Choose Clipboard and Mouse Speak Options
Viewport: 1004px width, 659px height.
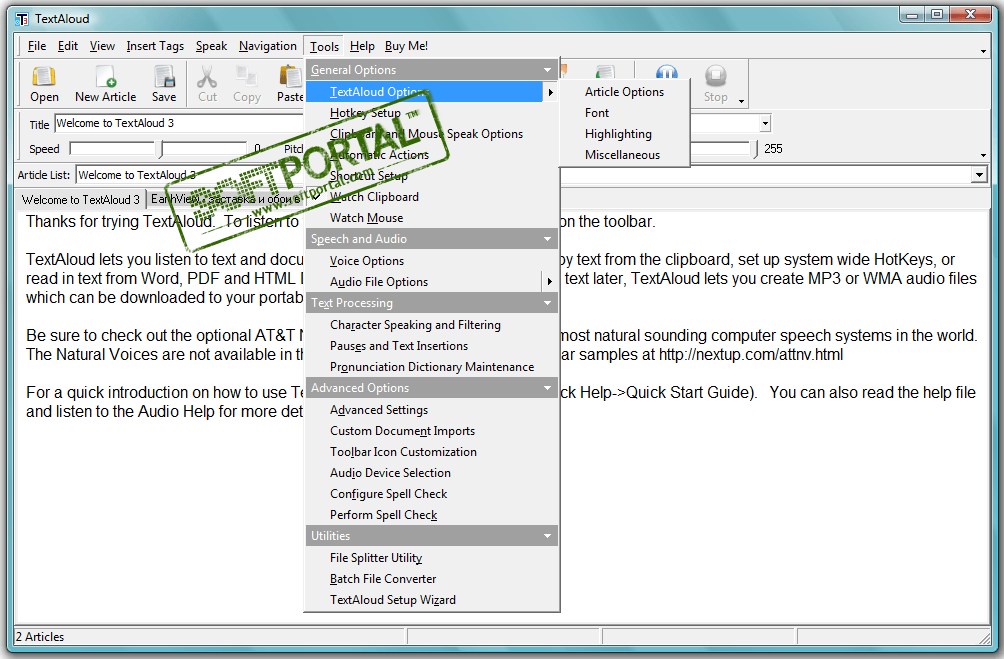(x=432, y=134)
